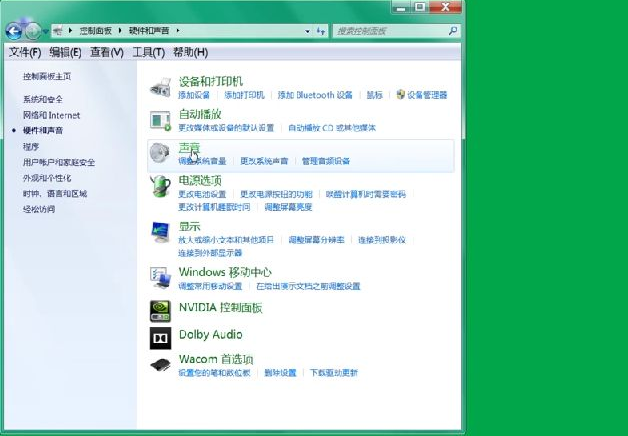Click 更改媒体或设备的默认设置 link
The height and width of the screenshot is (436, 628).
[226, 128]
